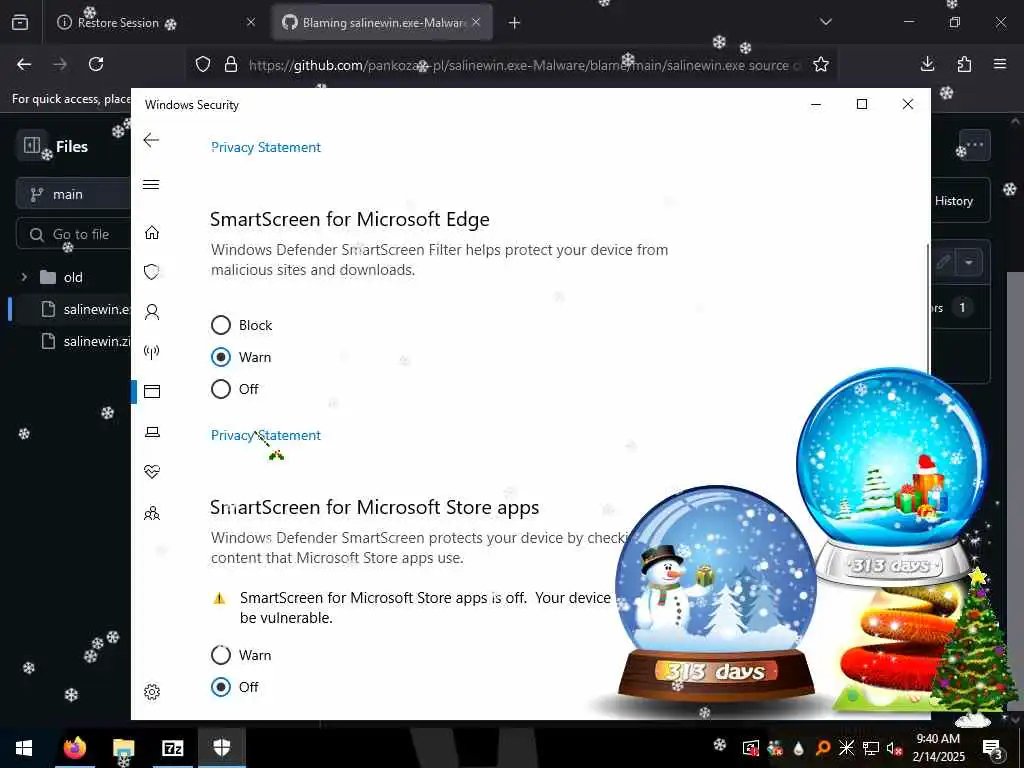Collapse GitHub file tree side panel
Viewport: 1024px width, 768px height.
tap(31, 145)
